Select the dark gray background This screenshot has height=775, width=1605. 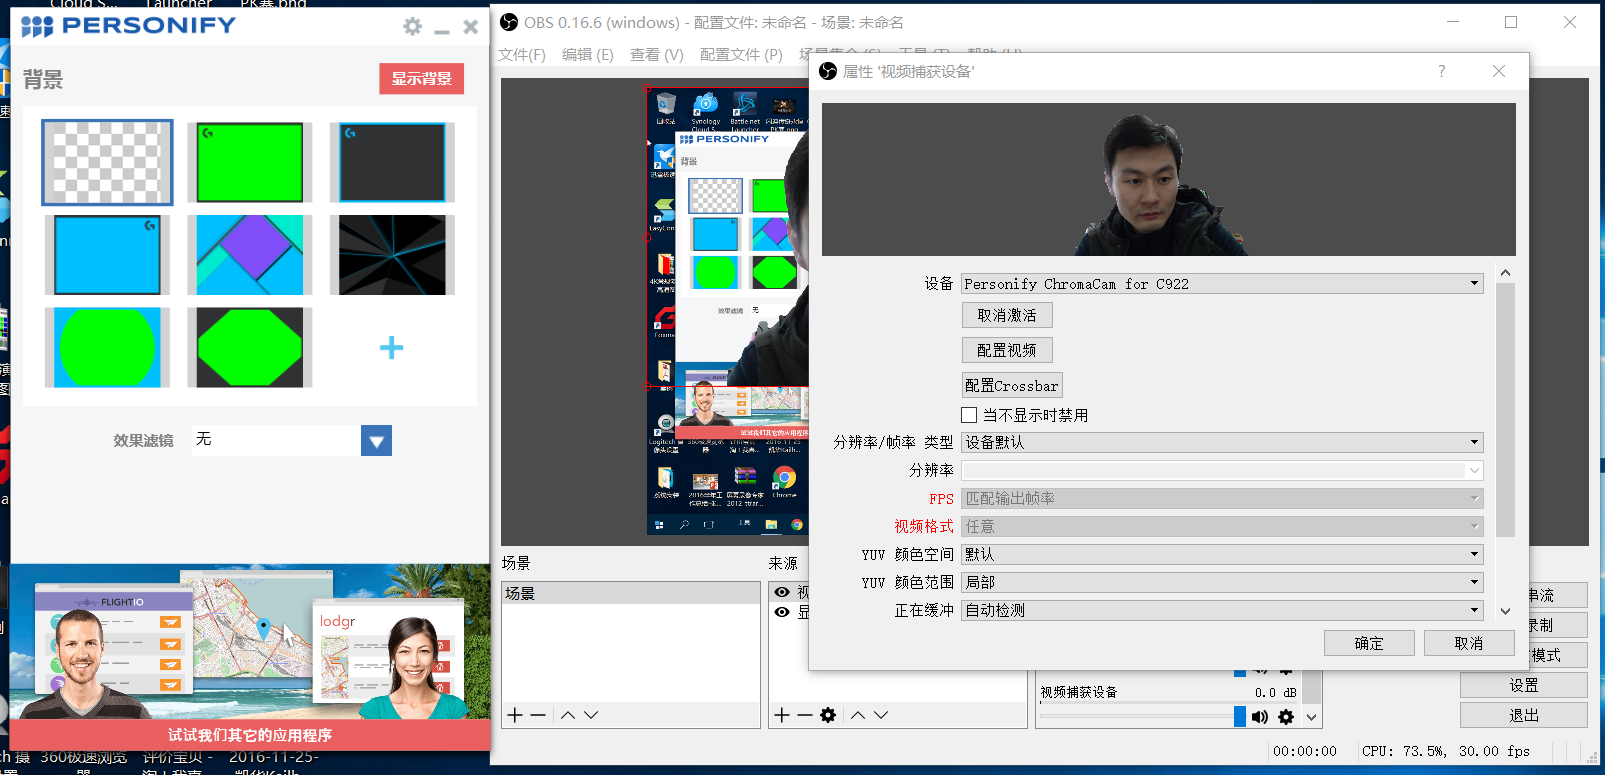392,163
